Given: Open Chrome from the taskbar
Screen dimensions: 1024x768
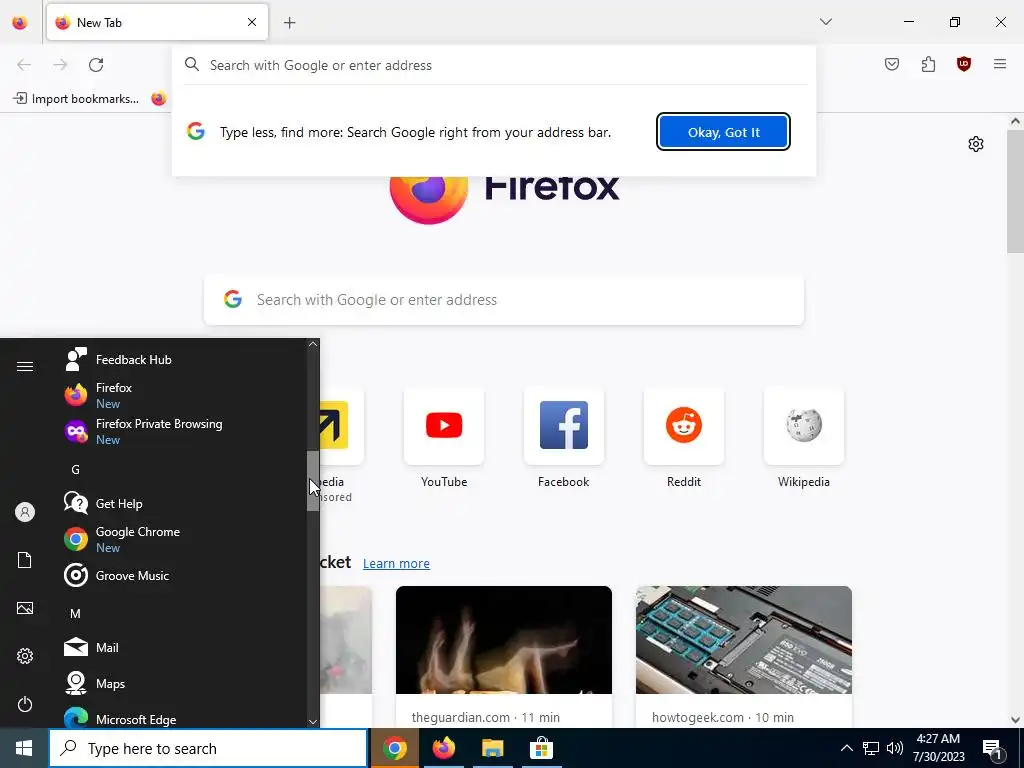Looking at the screenshot, I should pyautogui.click(x=395, y=748).
